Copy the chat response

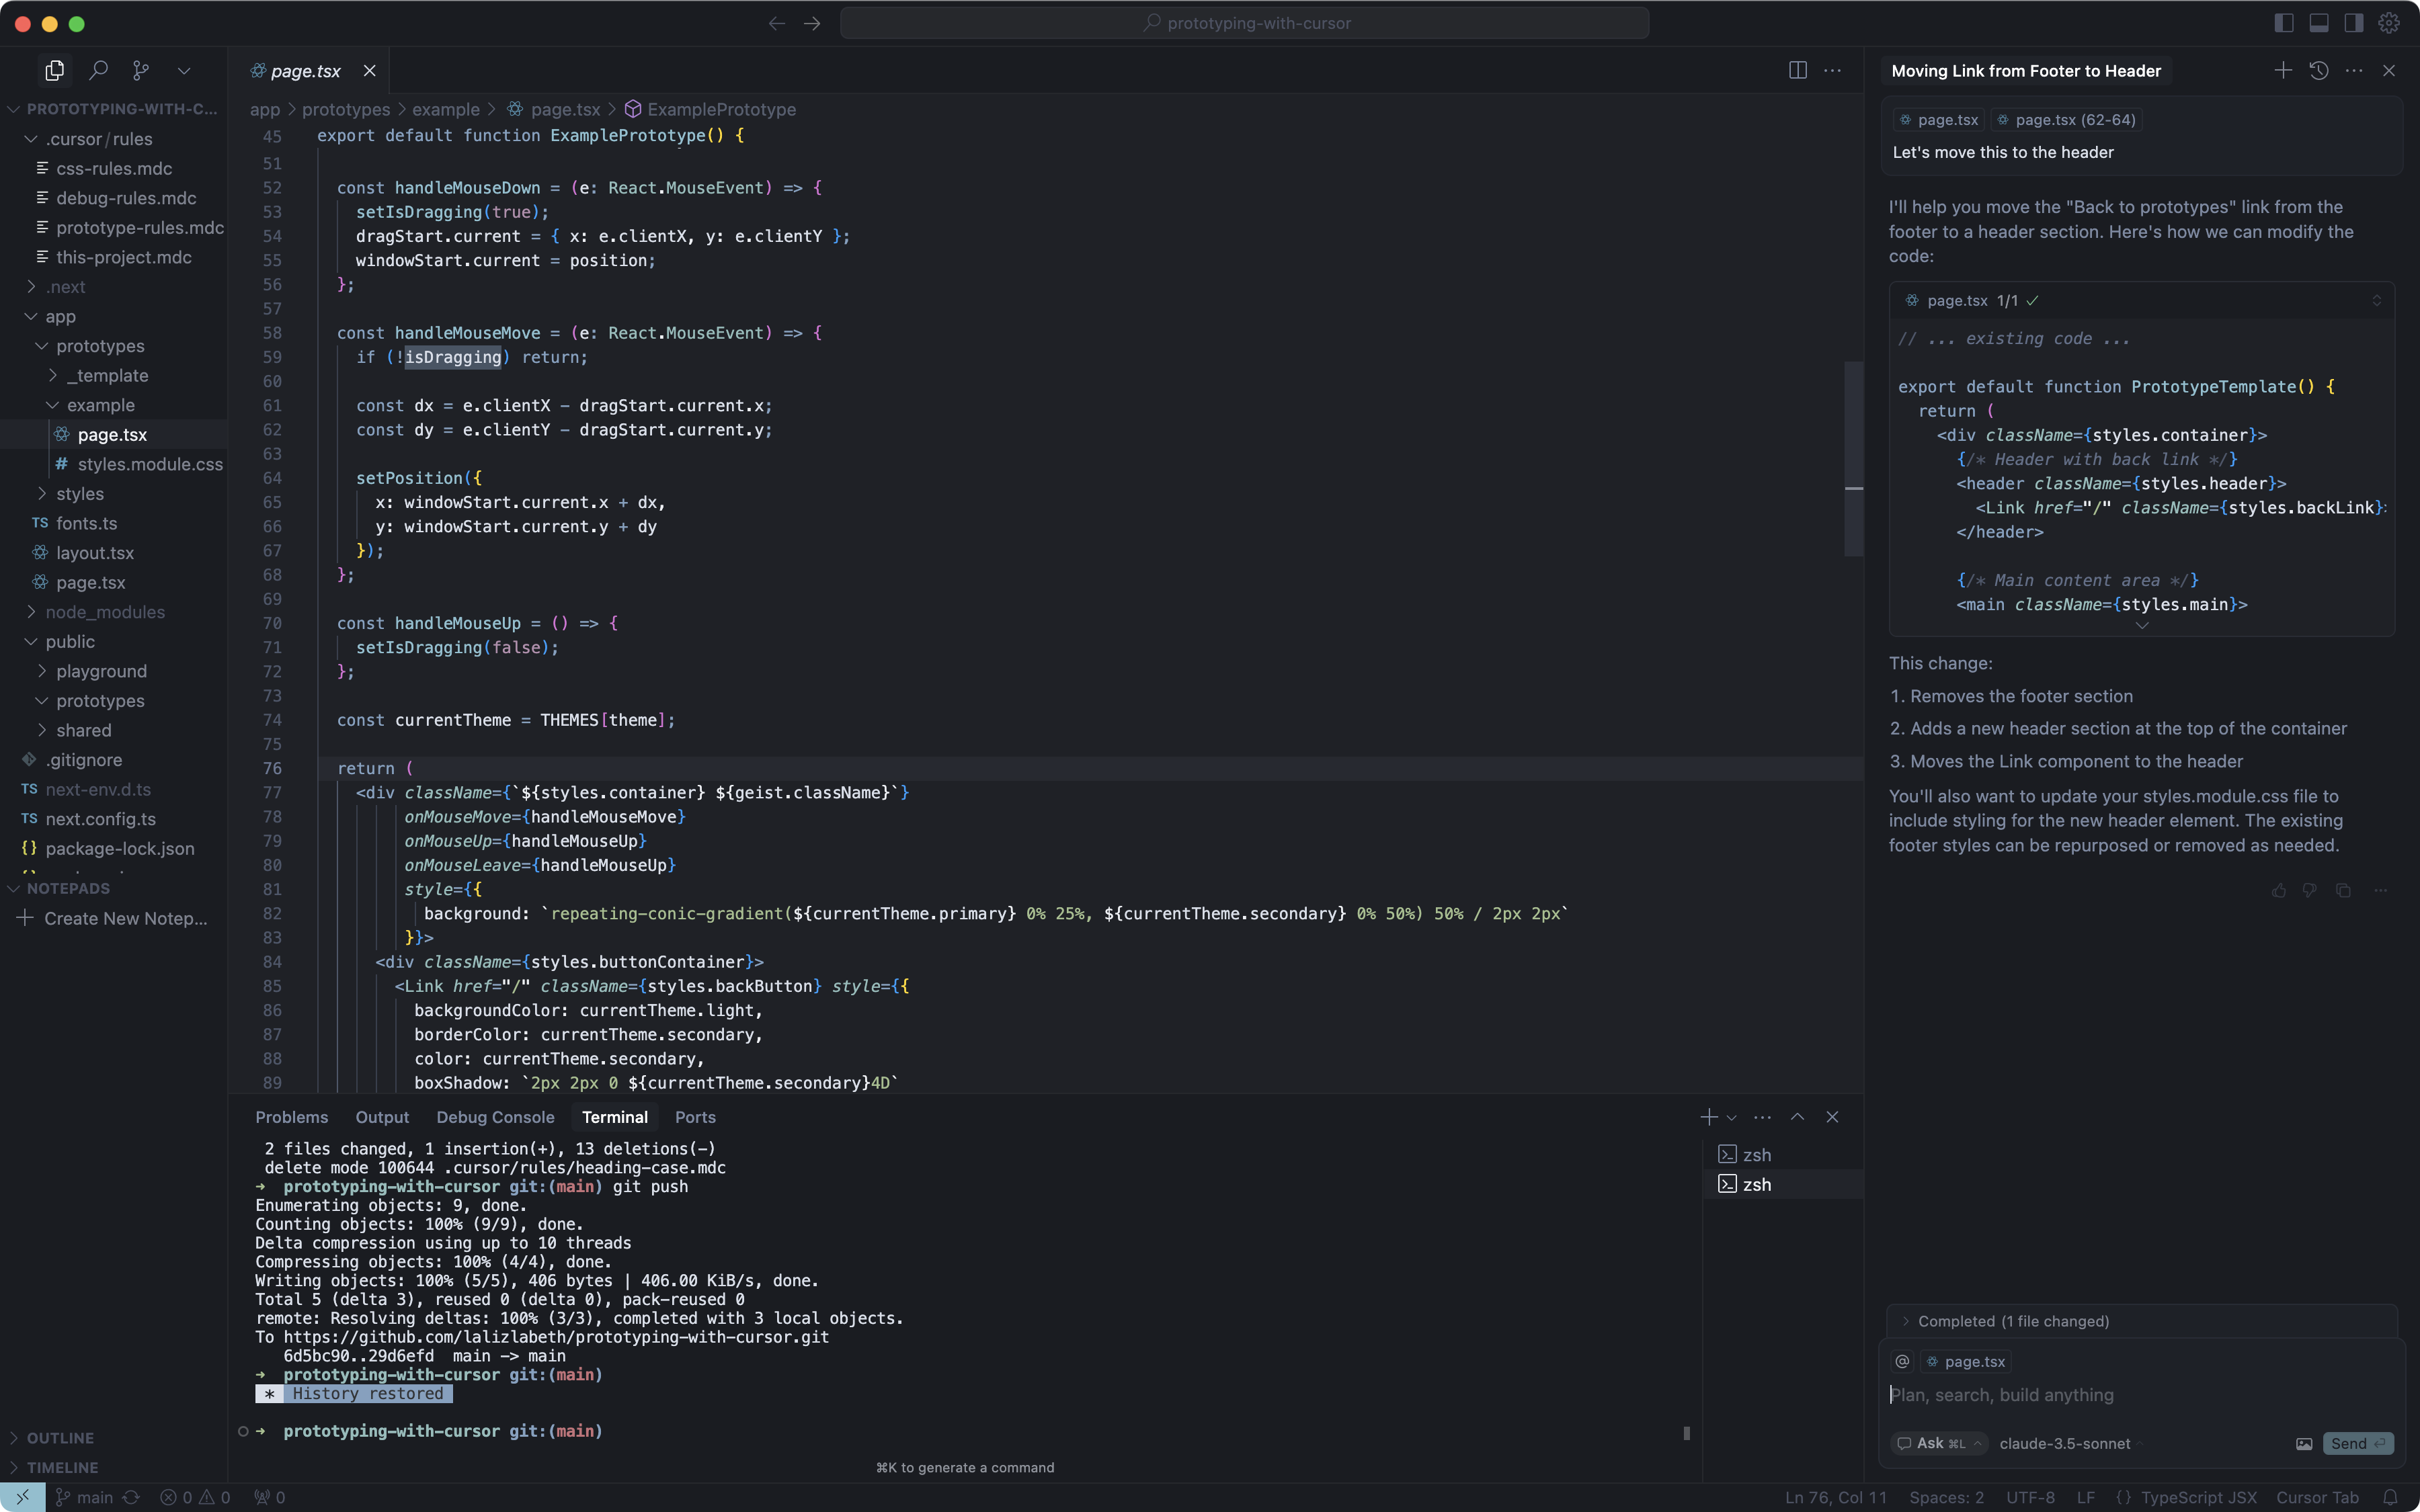tap(2343, 890)
